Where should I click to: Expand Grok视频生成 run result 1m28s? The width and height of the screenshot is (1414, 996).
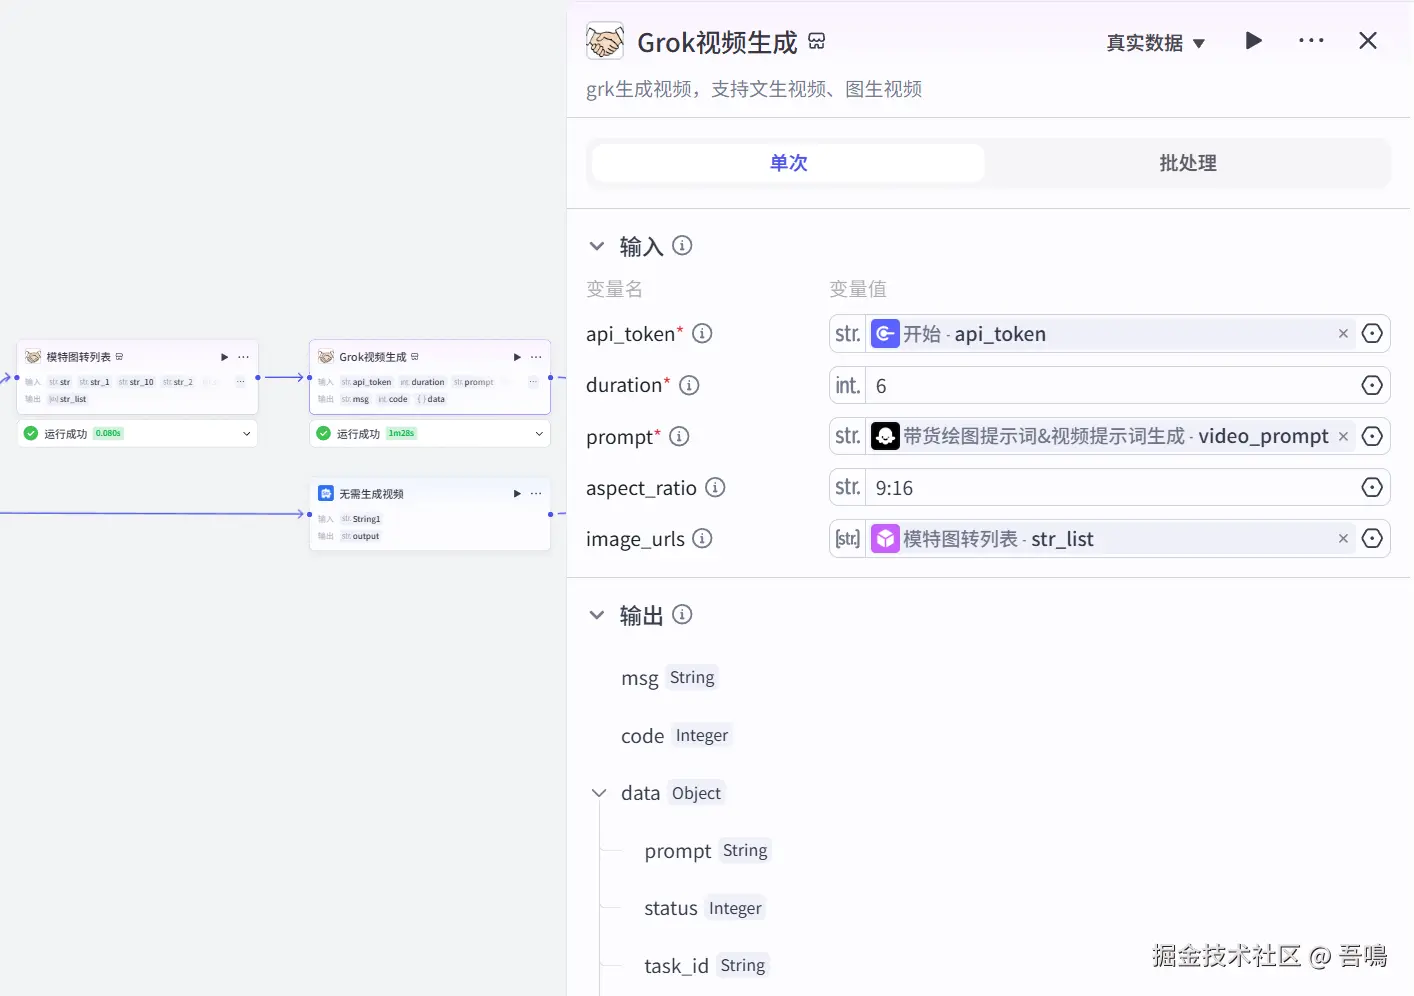tap(539, 433)
